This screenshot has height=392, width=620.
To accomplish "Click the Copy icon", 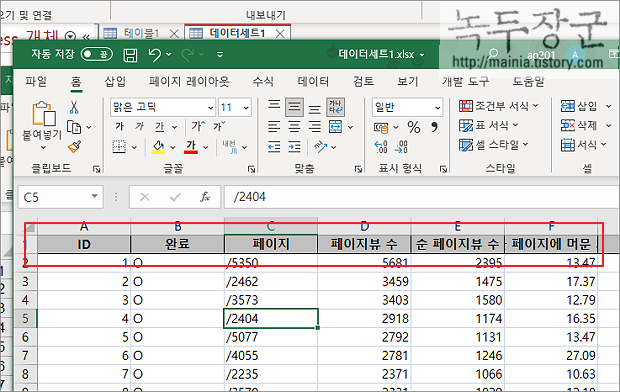I will 74,127.
